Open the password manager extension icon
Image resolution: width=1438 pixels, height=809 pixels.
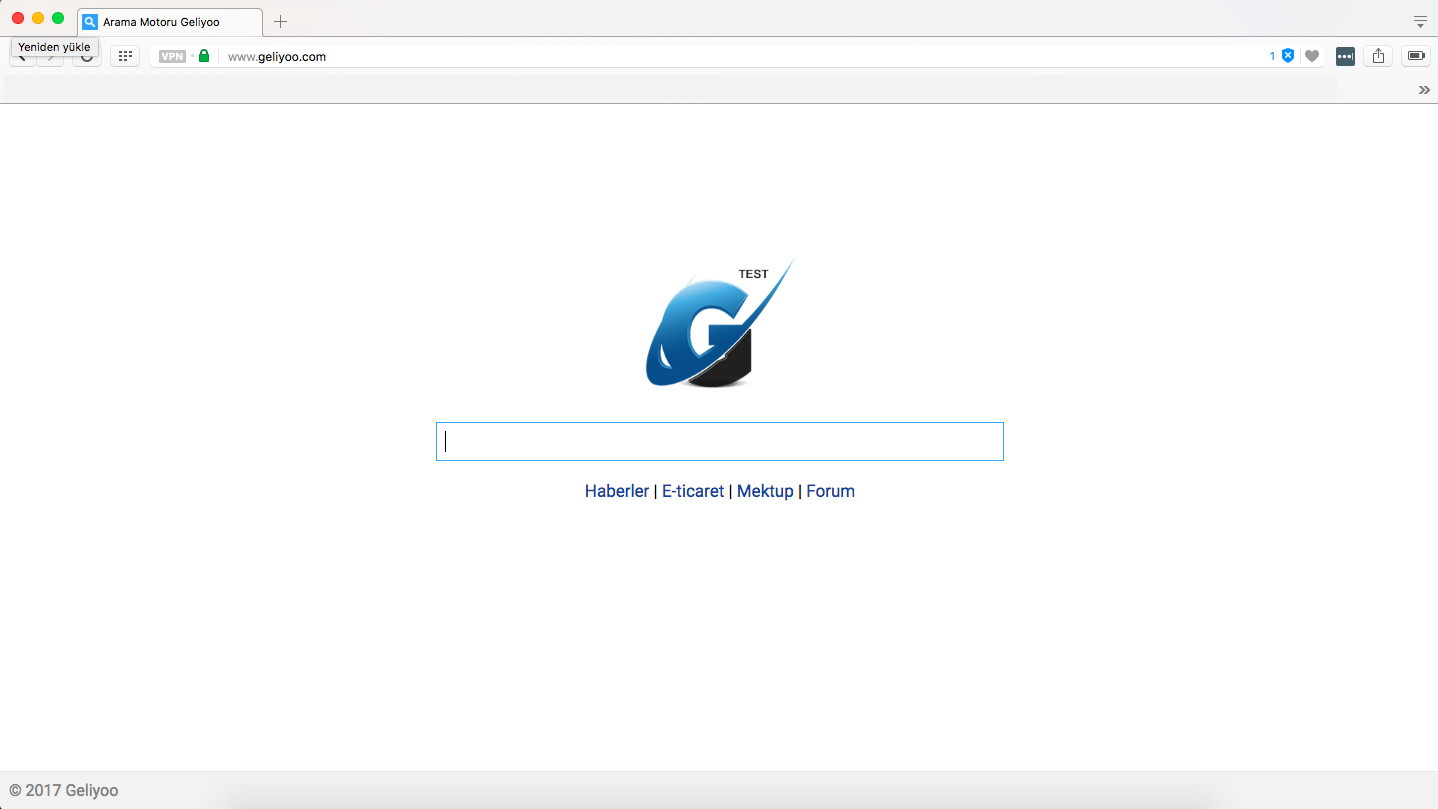(1345, 56)
